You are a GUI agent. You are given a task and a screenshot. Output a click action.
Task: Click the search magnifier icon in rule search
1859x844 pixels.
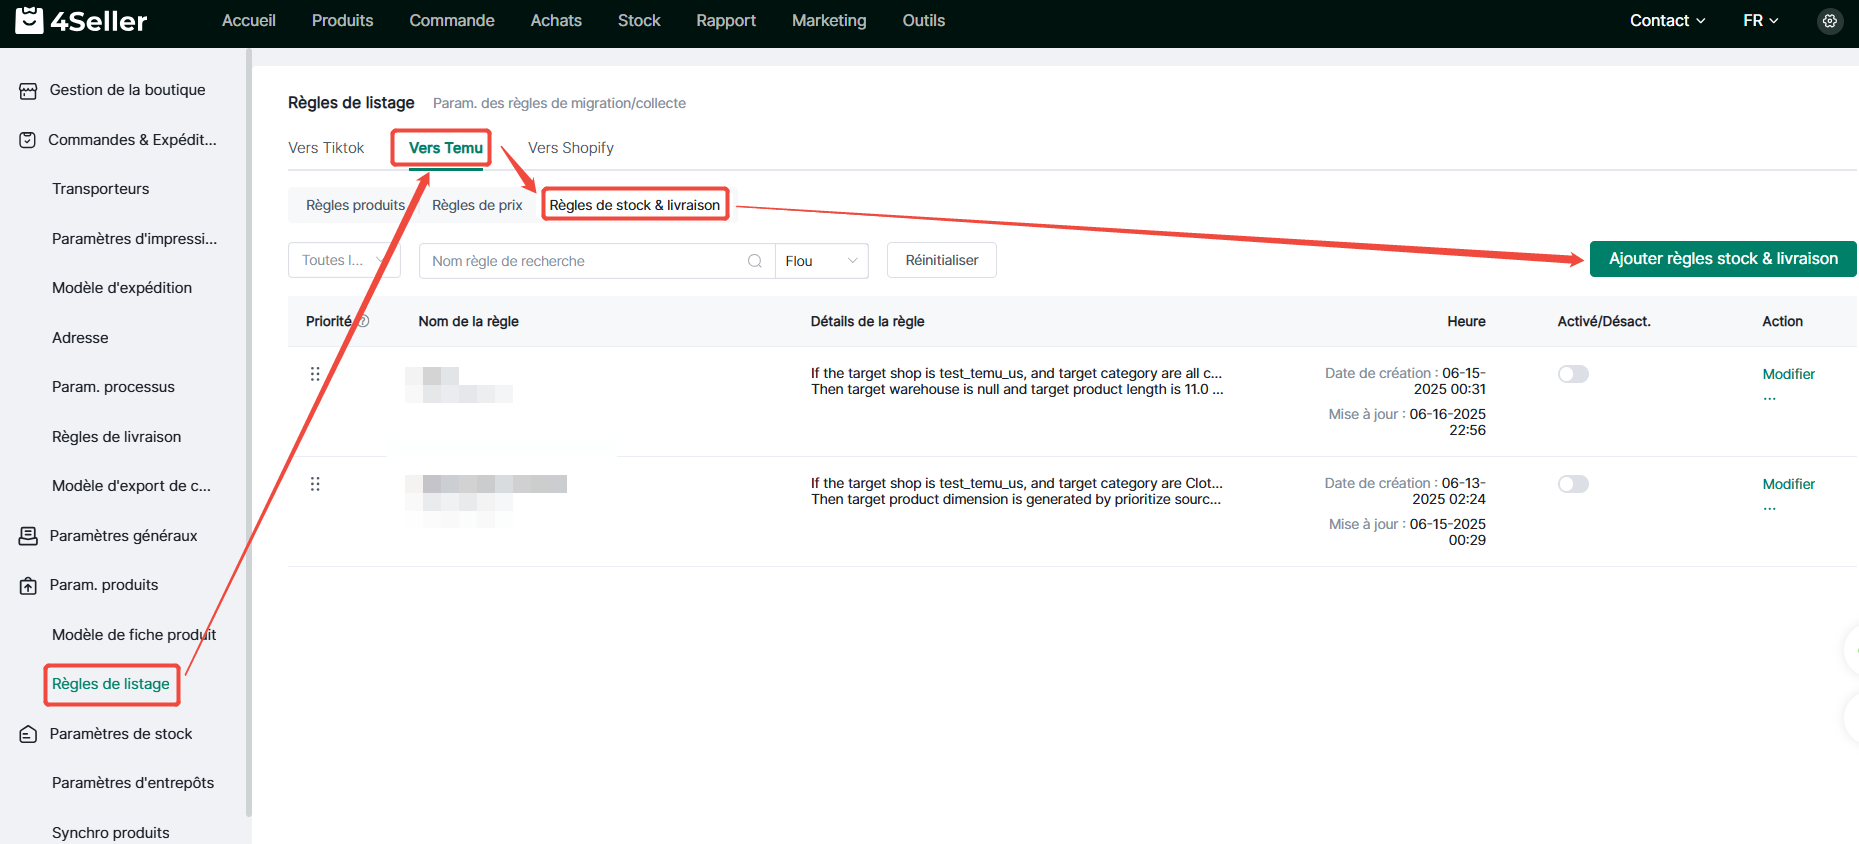(x=755, y=261)
